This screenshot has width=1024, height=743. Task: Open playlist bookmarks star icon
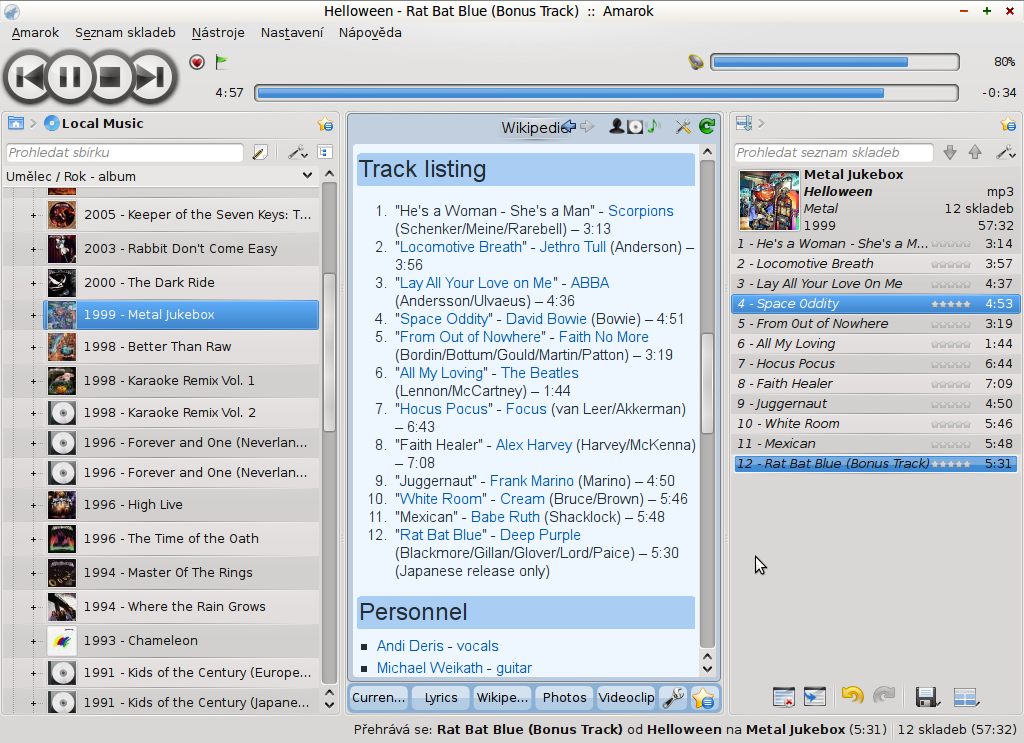coord(1008,123)
